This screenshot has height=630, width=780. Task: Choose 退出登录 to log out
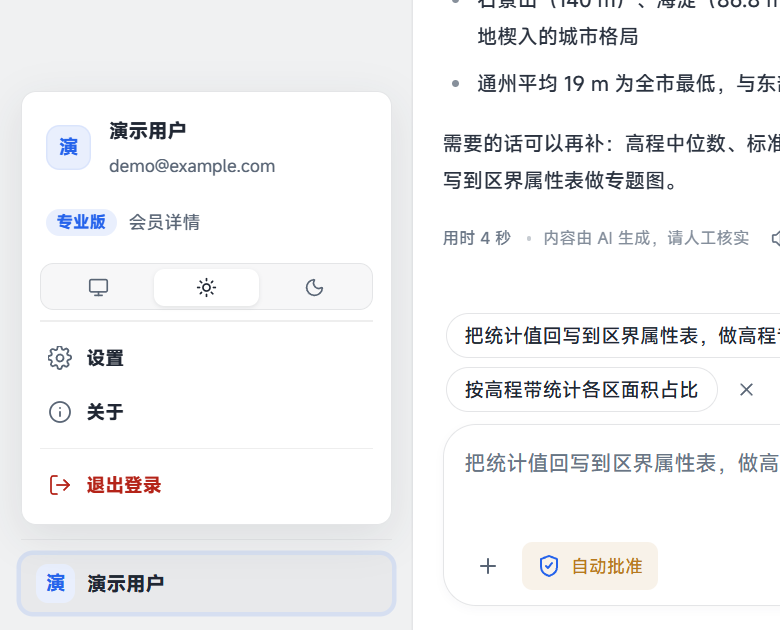tap(206, 485)
